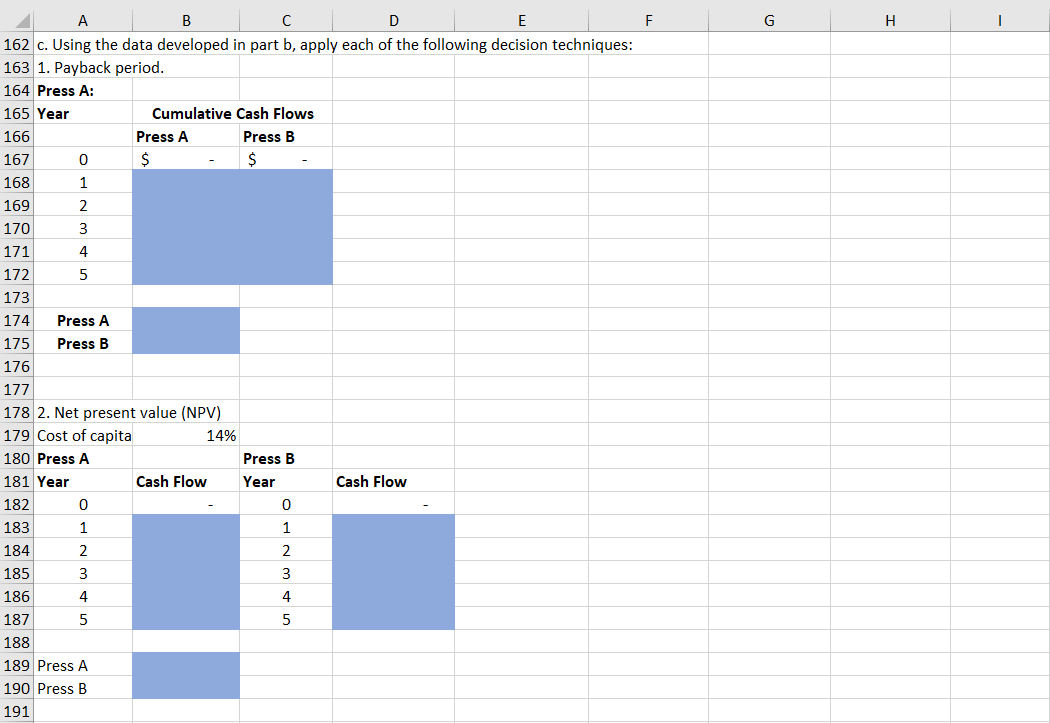Select blue Press B cumulative cell row 168

pyautogui.click(x=286, y=182)
